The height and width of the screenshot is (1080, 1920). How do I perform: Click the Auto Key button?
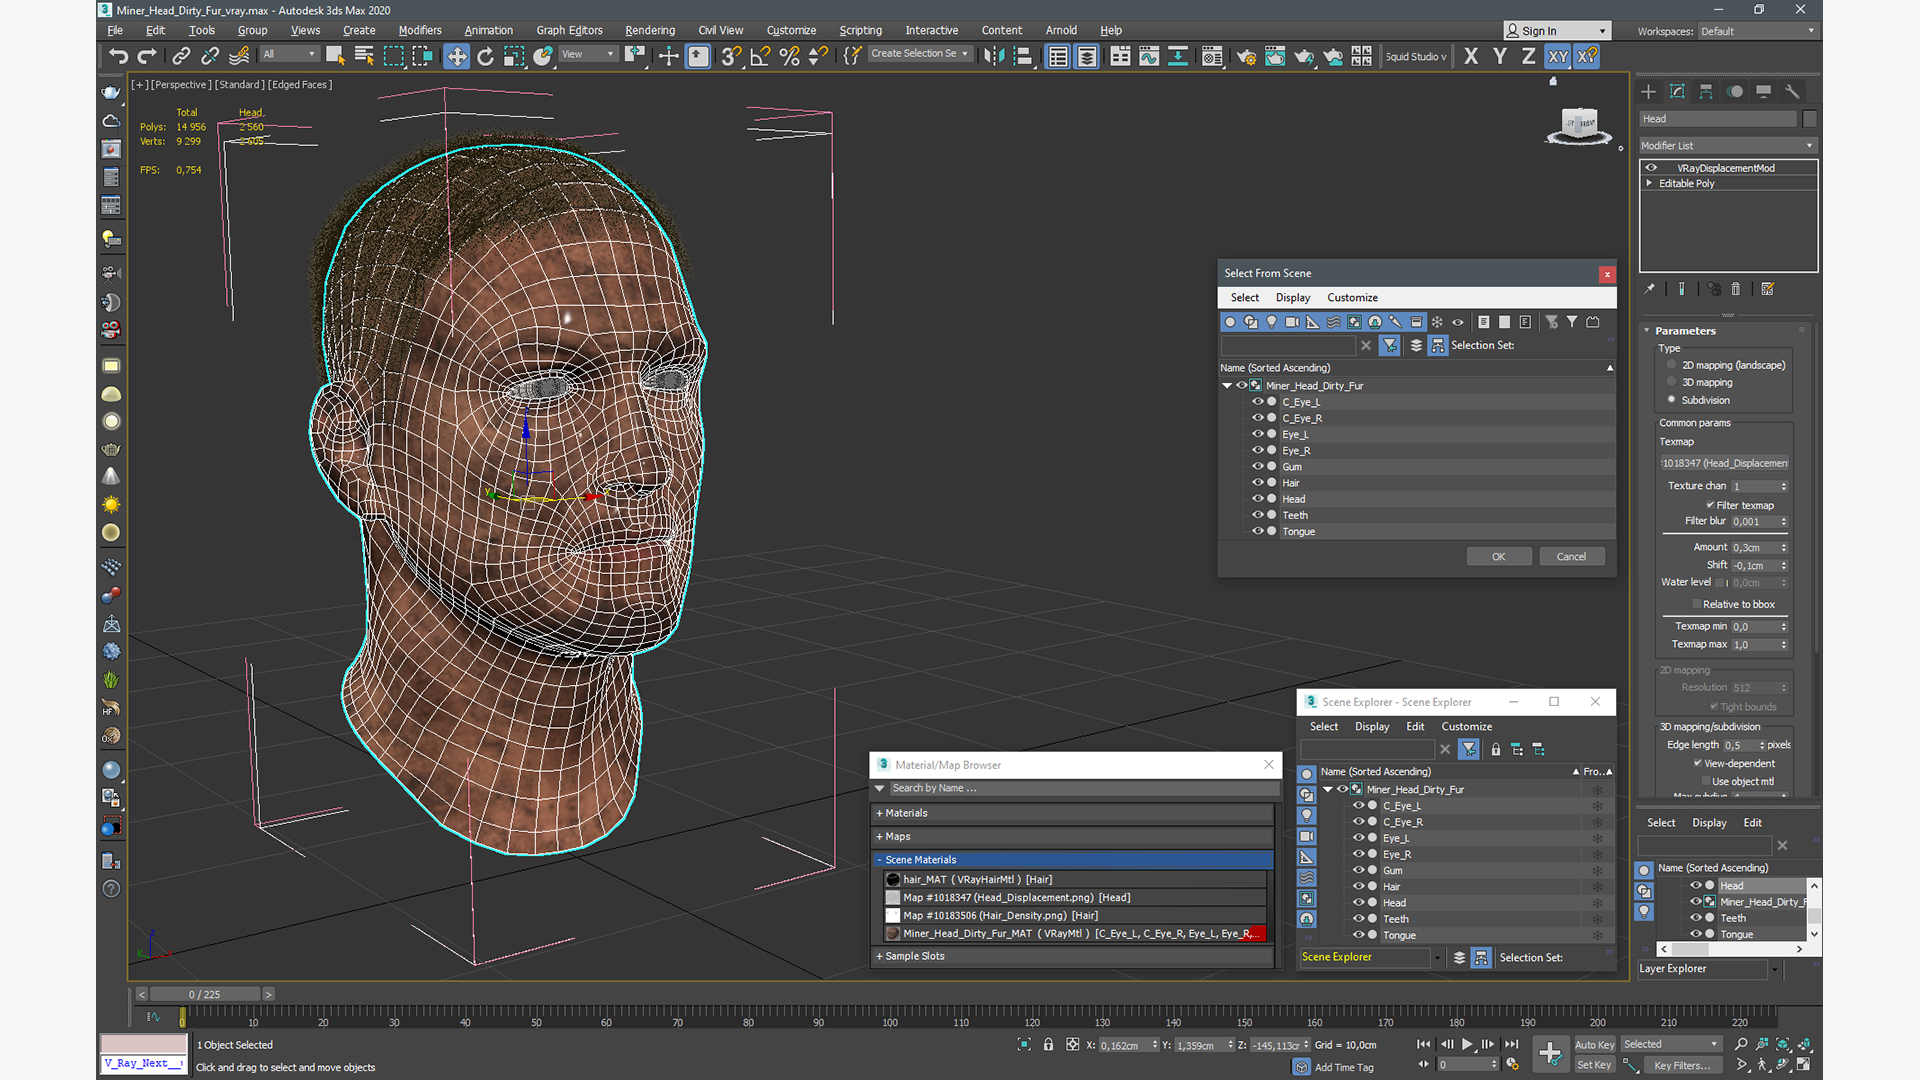click(1594, 1044)
